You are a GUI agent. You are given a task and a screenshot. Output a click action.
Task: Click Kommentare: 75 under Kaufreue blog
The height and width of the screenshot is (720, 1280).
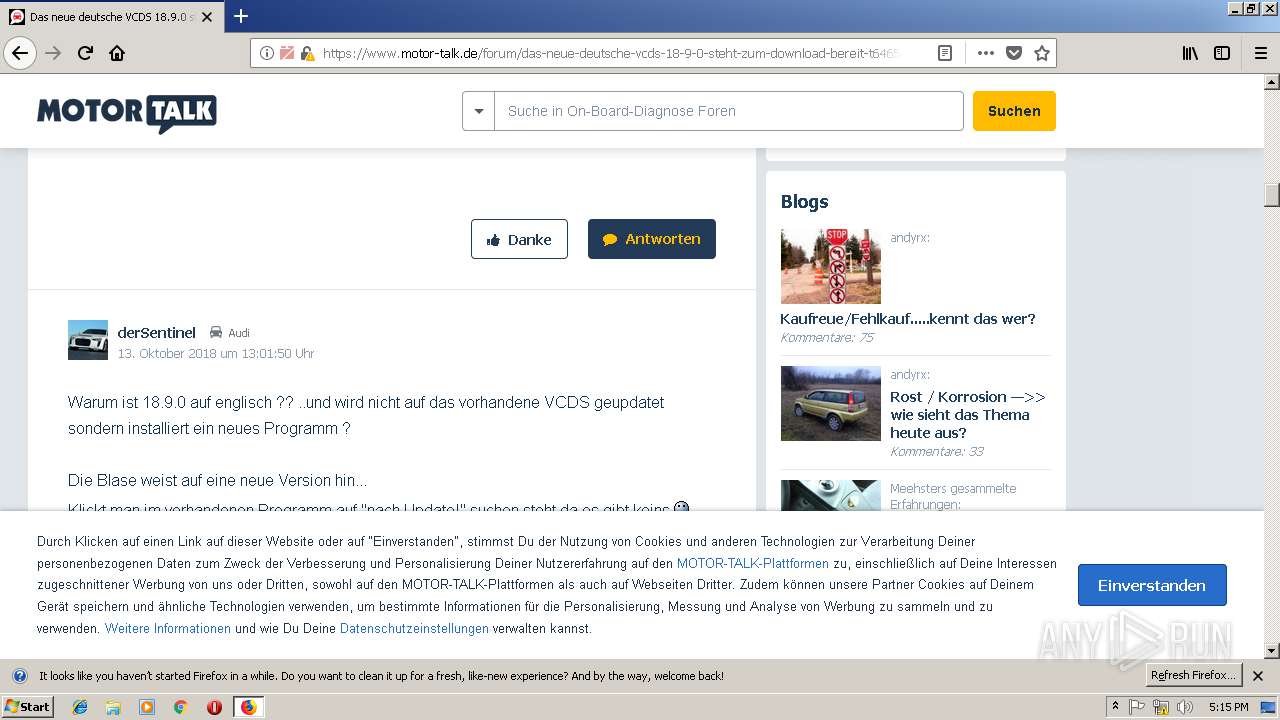(x=827, y=338)
